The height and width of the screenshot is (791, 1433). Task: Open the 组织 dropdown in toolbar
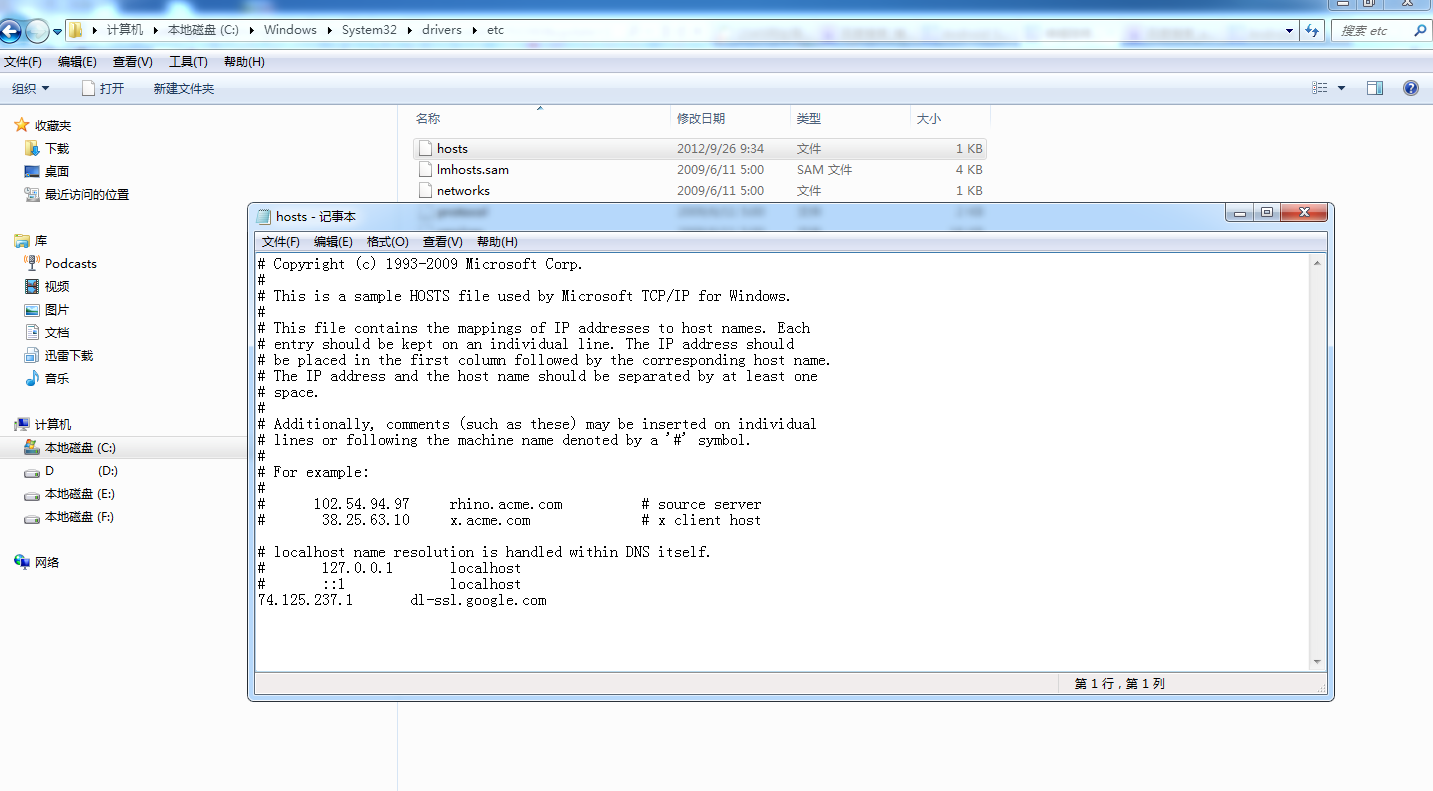click(31, 88)
